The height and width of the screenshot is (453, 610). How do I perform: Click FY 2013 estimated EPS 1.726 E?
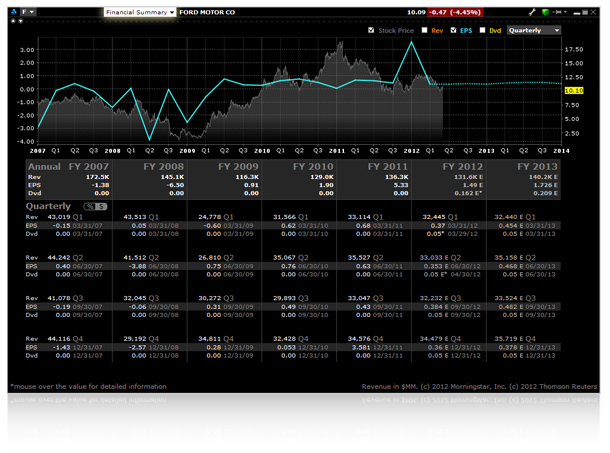point(545,185)
